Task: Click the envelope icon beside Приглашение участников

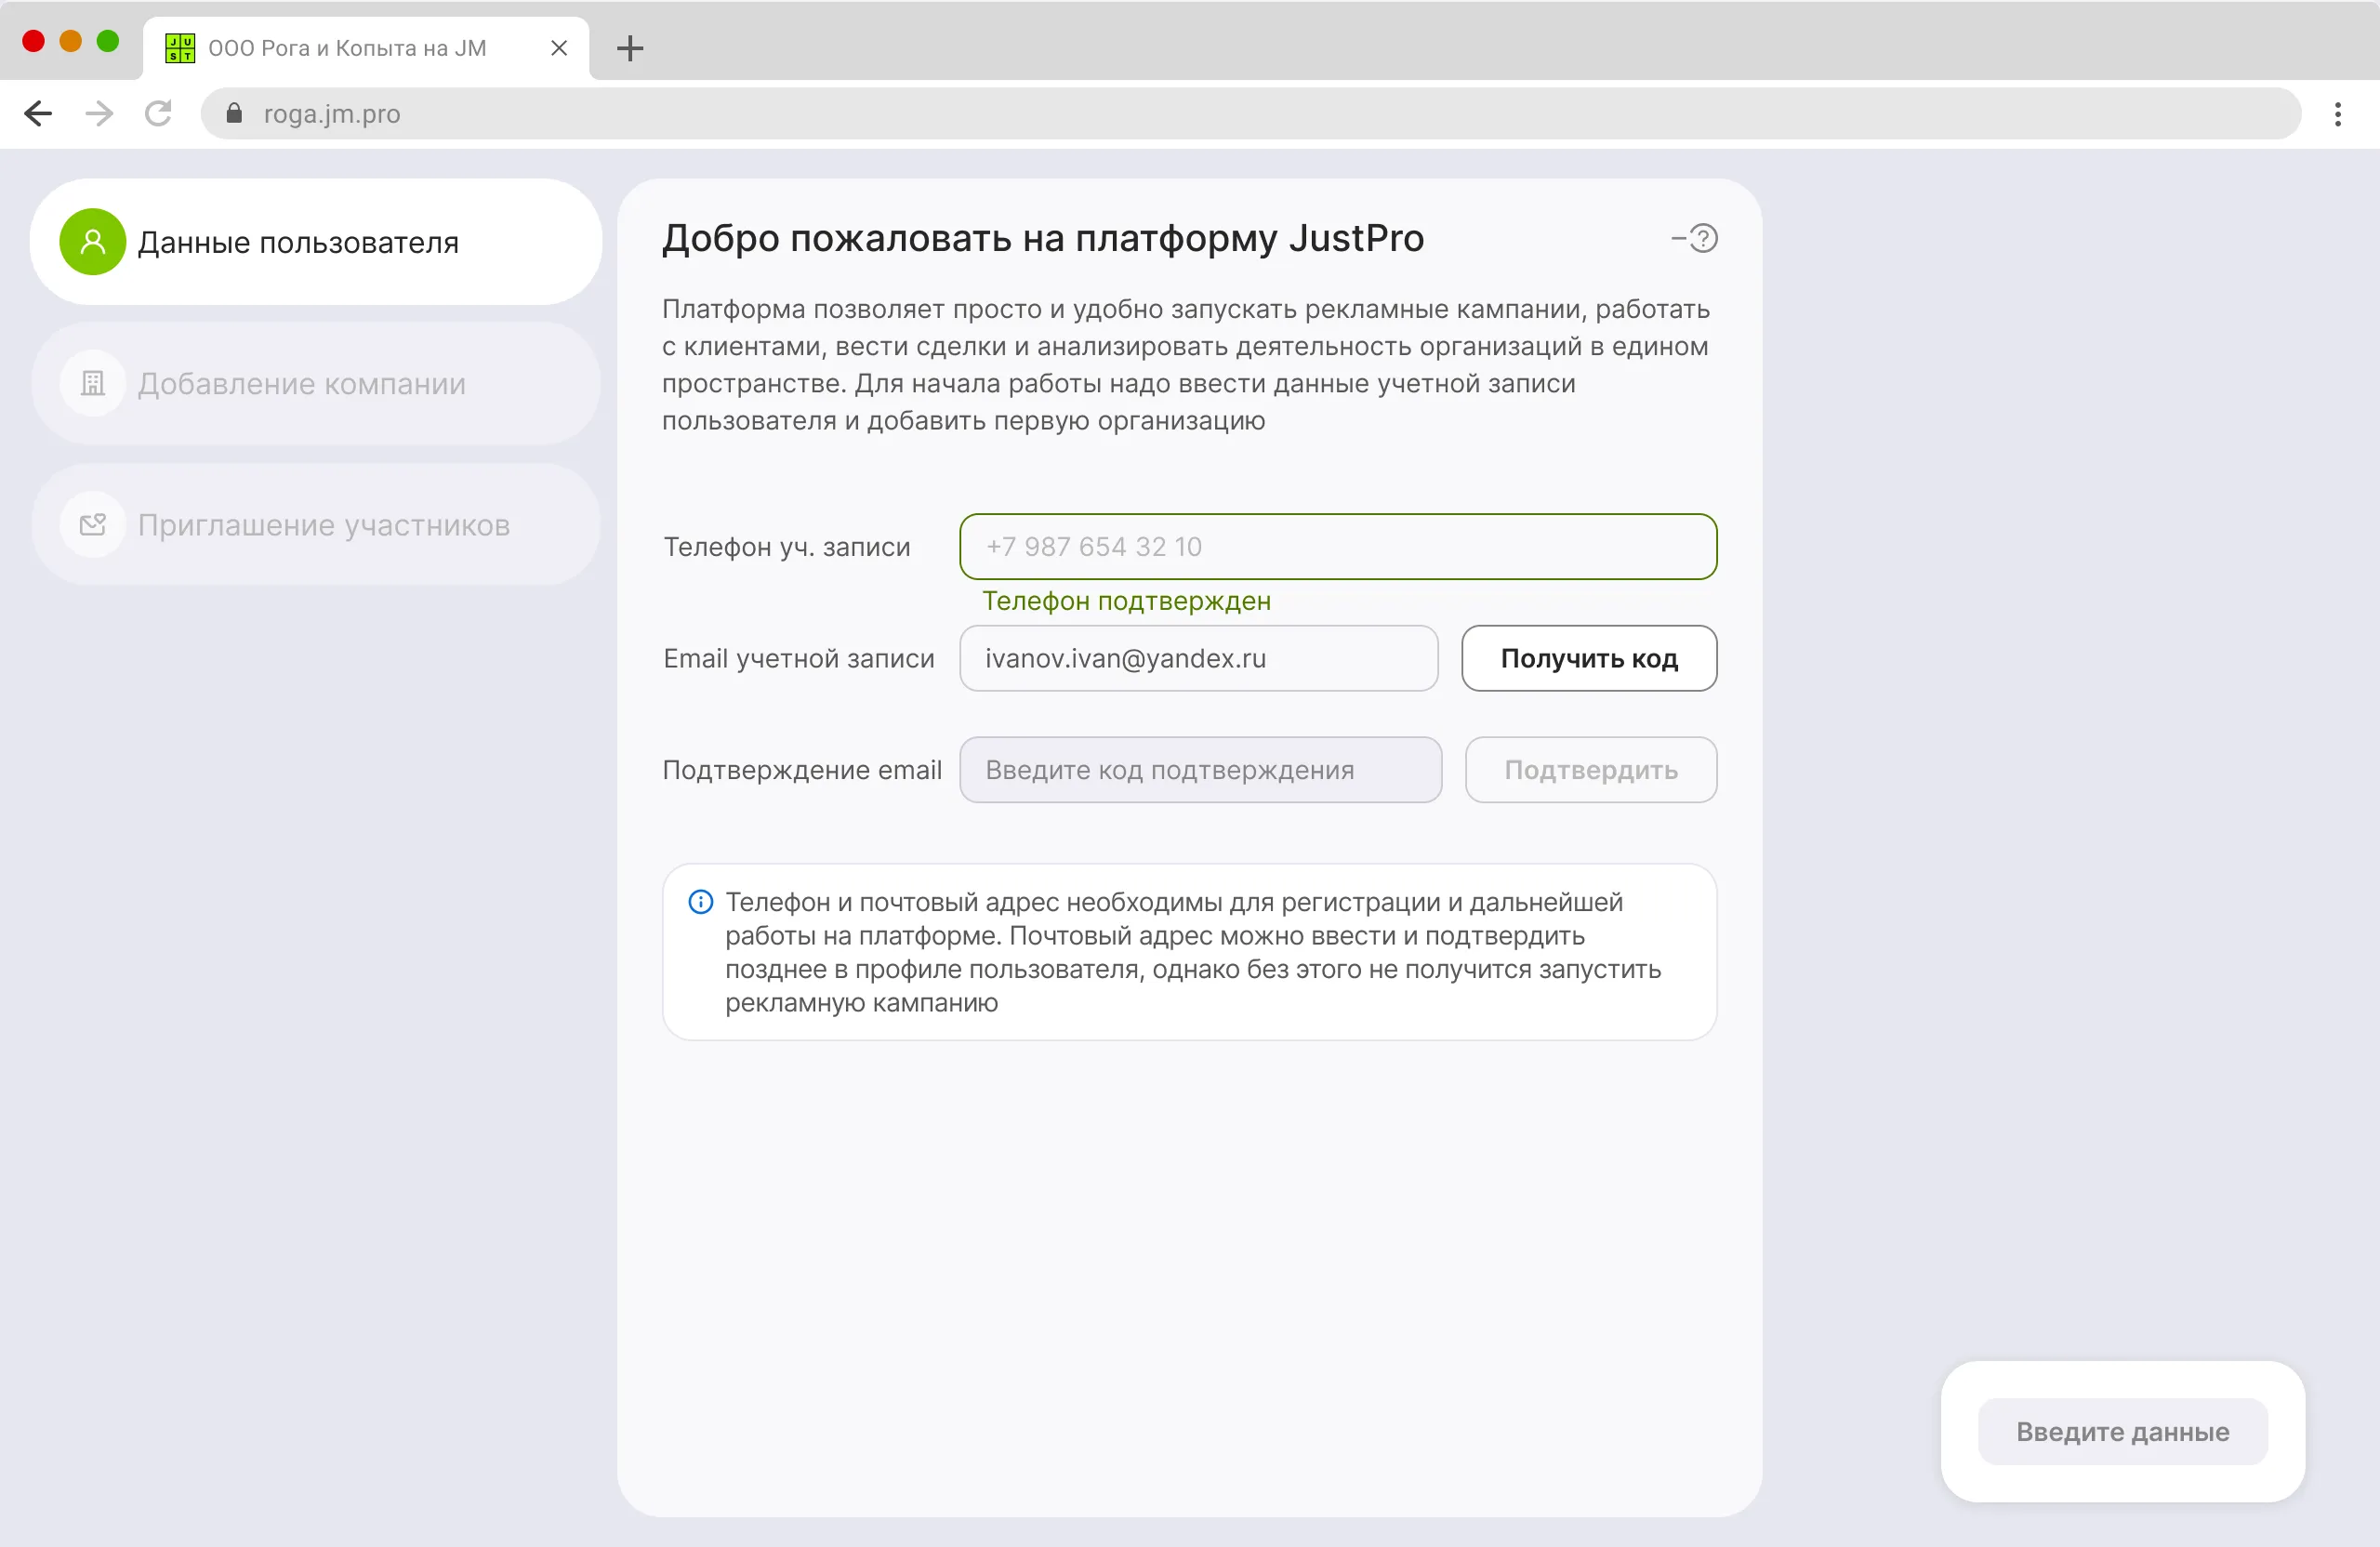Action: (92, 525)
